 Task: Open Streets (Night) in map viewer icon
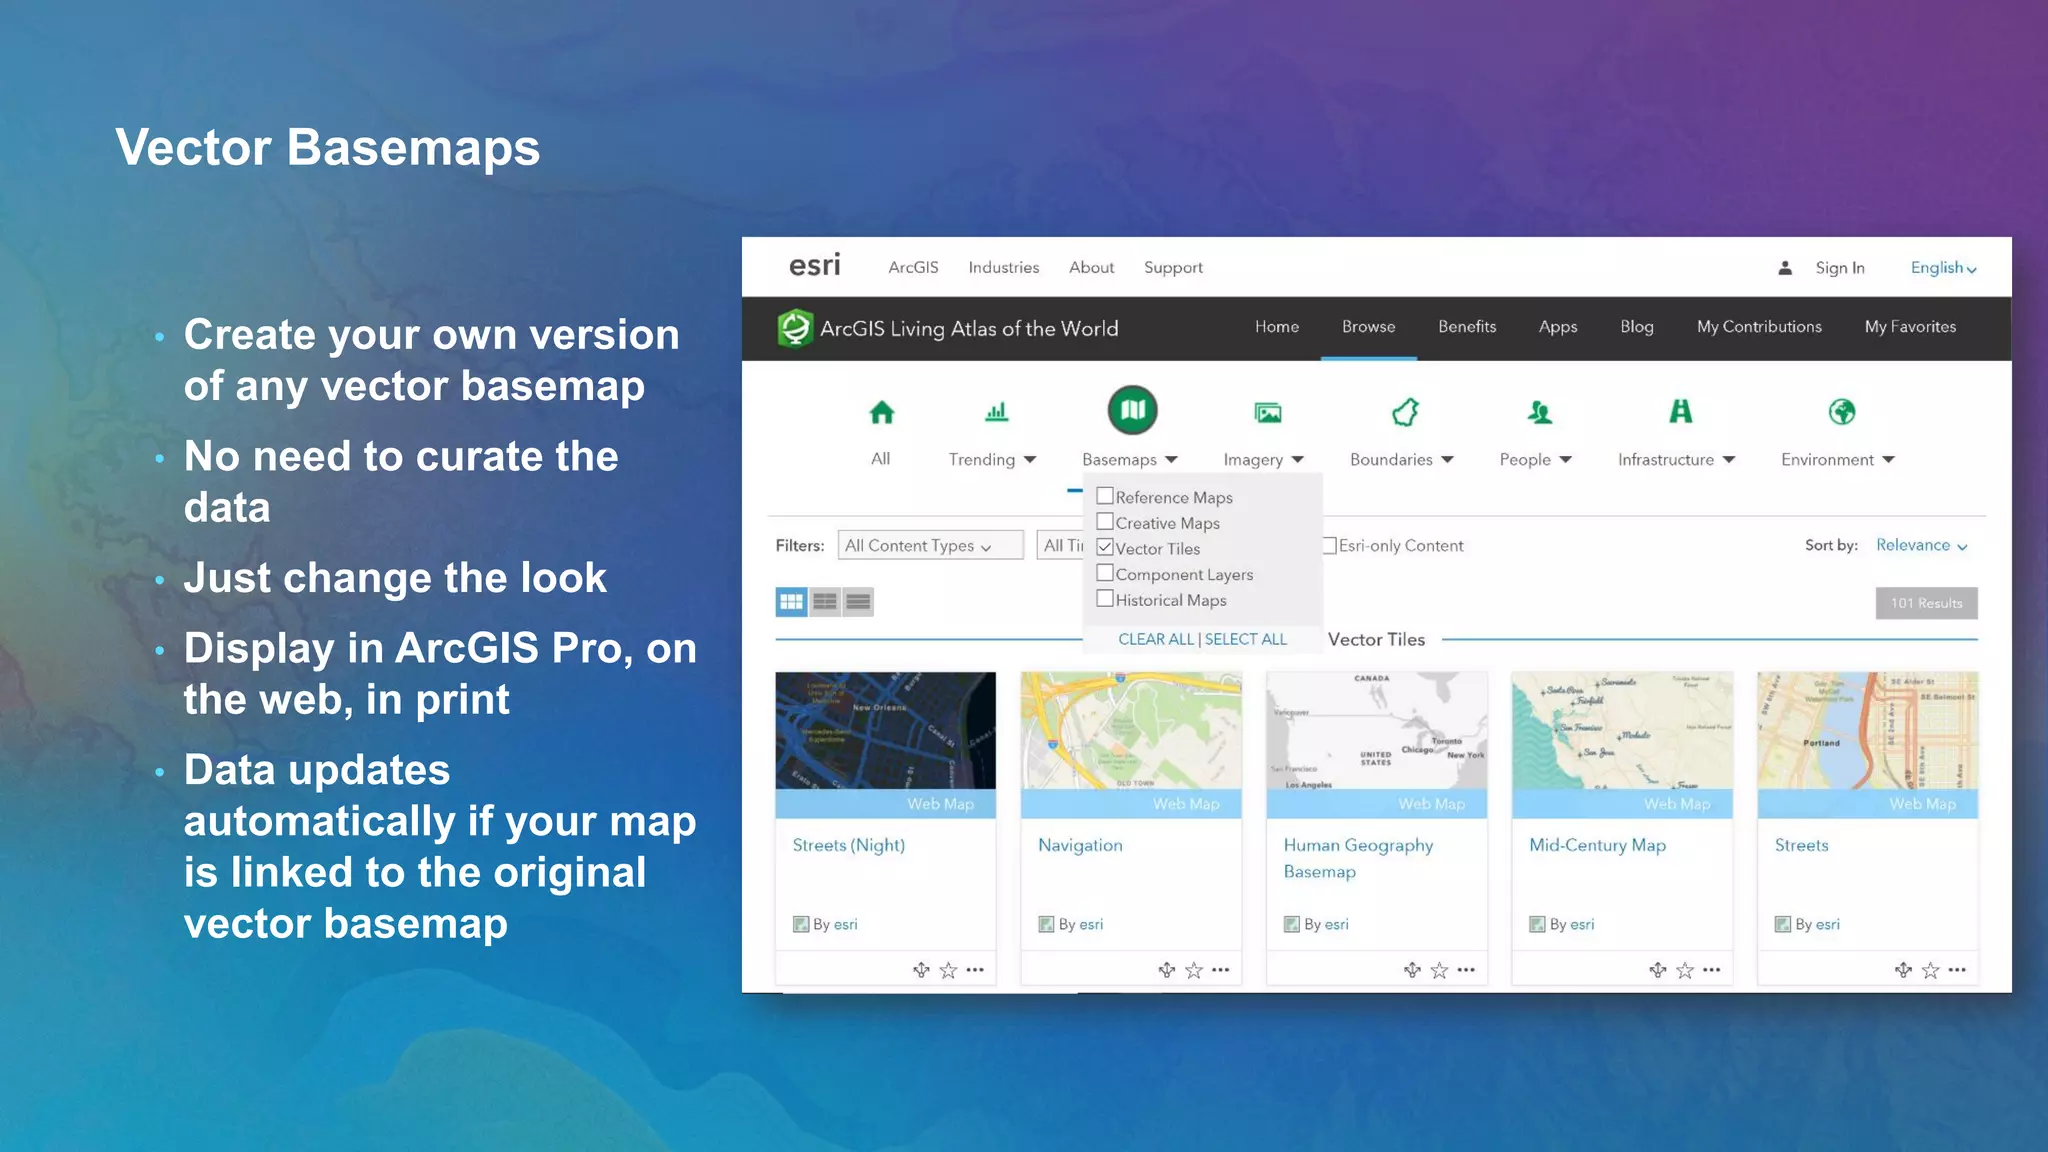(921, 970)
